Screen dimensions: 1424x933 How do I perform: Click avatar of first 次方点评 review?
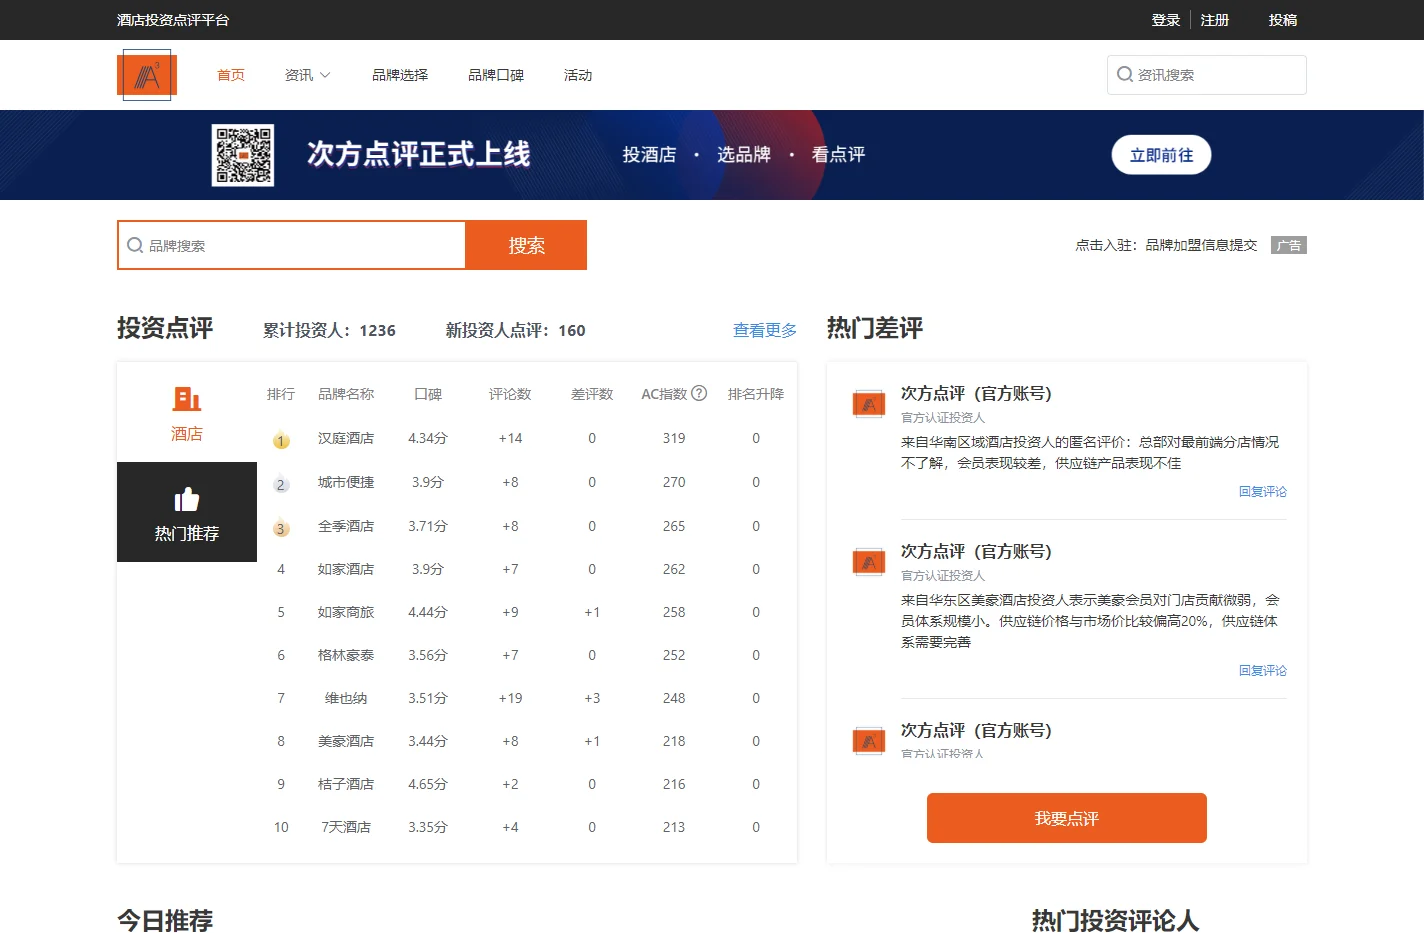click(869, 404)
